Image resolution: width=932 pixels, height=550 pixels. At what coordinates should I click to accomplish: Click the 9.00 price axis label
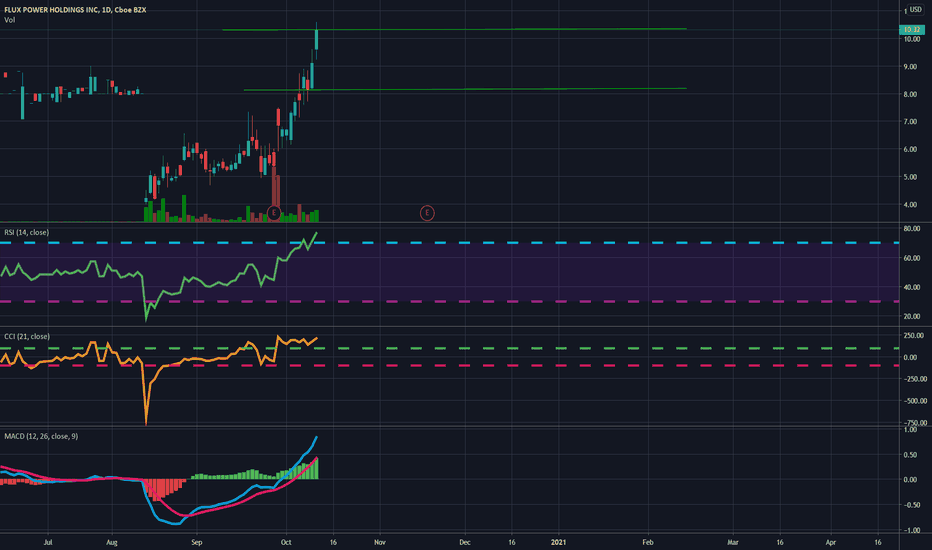[x=911, y=67]
